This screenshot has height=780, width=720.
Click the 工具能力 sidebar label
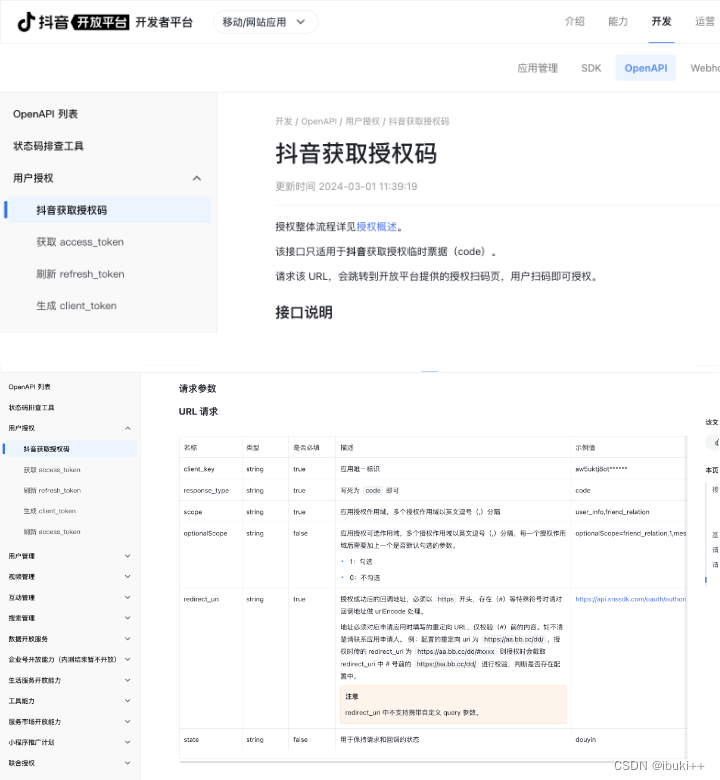(21, 701)
